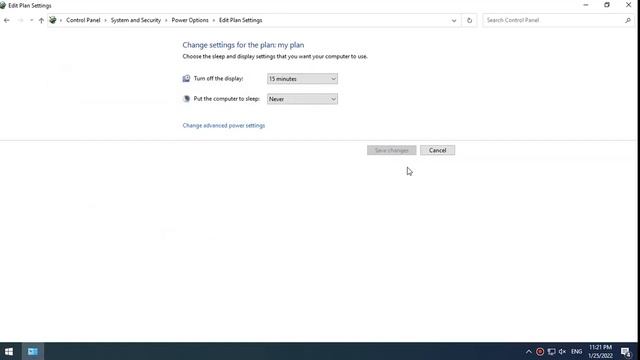Close the Edit Plan Settings window
Image resolution: width=640 pixels, height=360 pixels.
629,5
